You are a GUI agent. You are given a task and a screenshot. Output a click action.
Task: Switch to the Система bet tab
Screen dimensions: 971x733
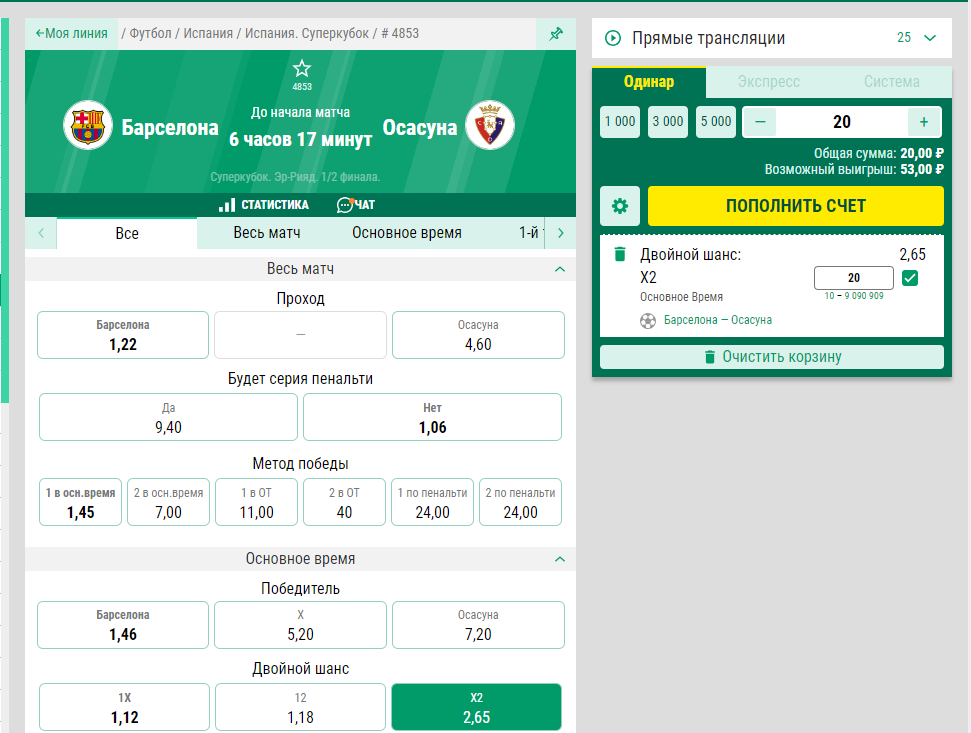point(891,82)
